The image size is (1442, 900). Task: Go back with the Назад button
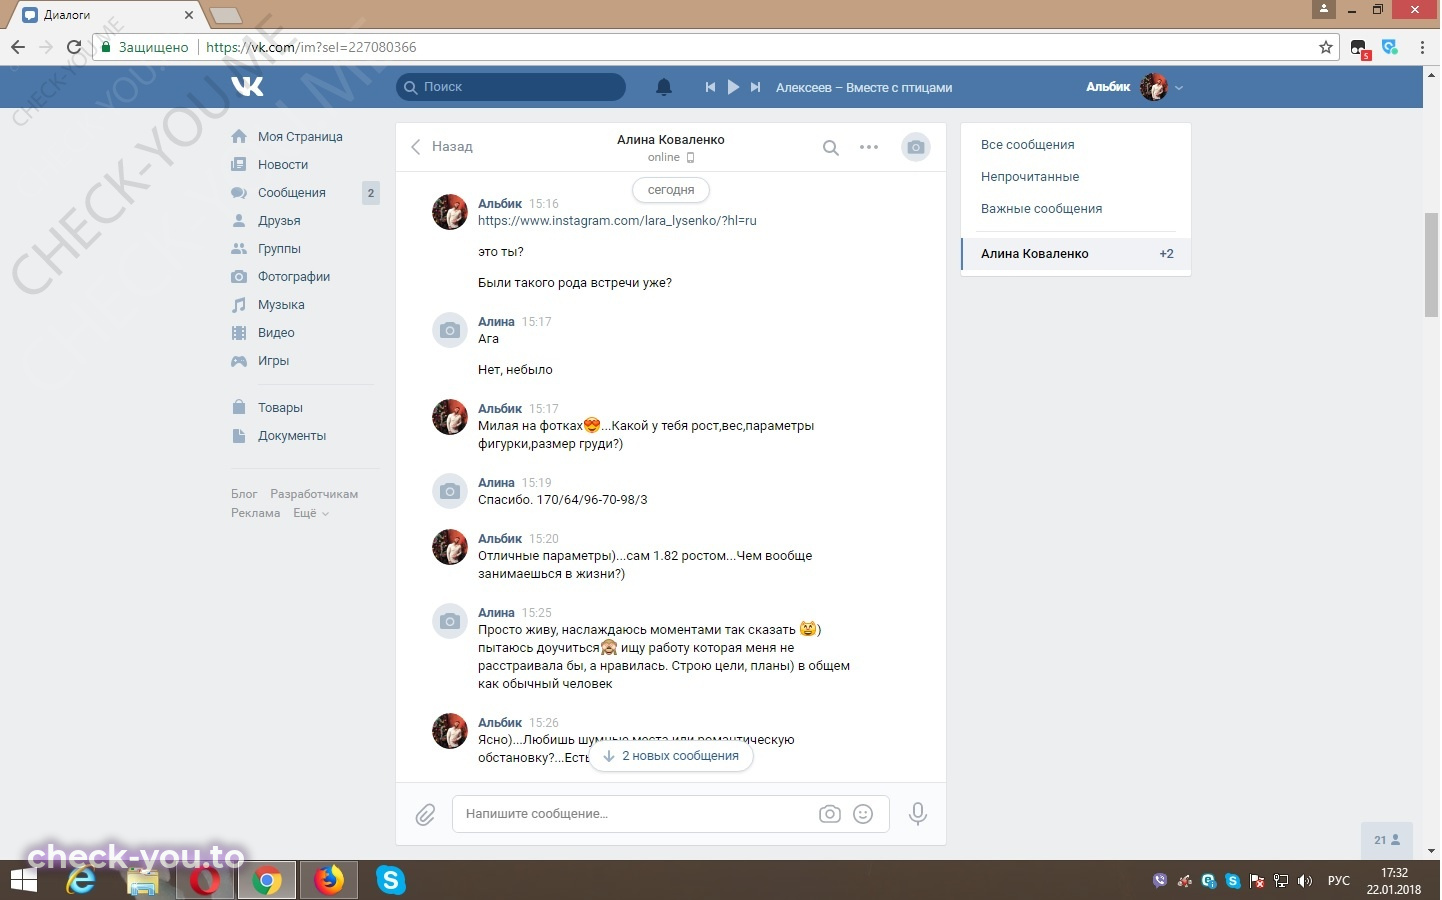pyautogui.click(x=441, y=146)
